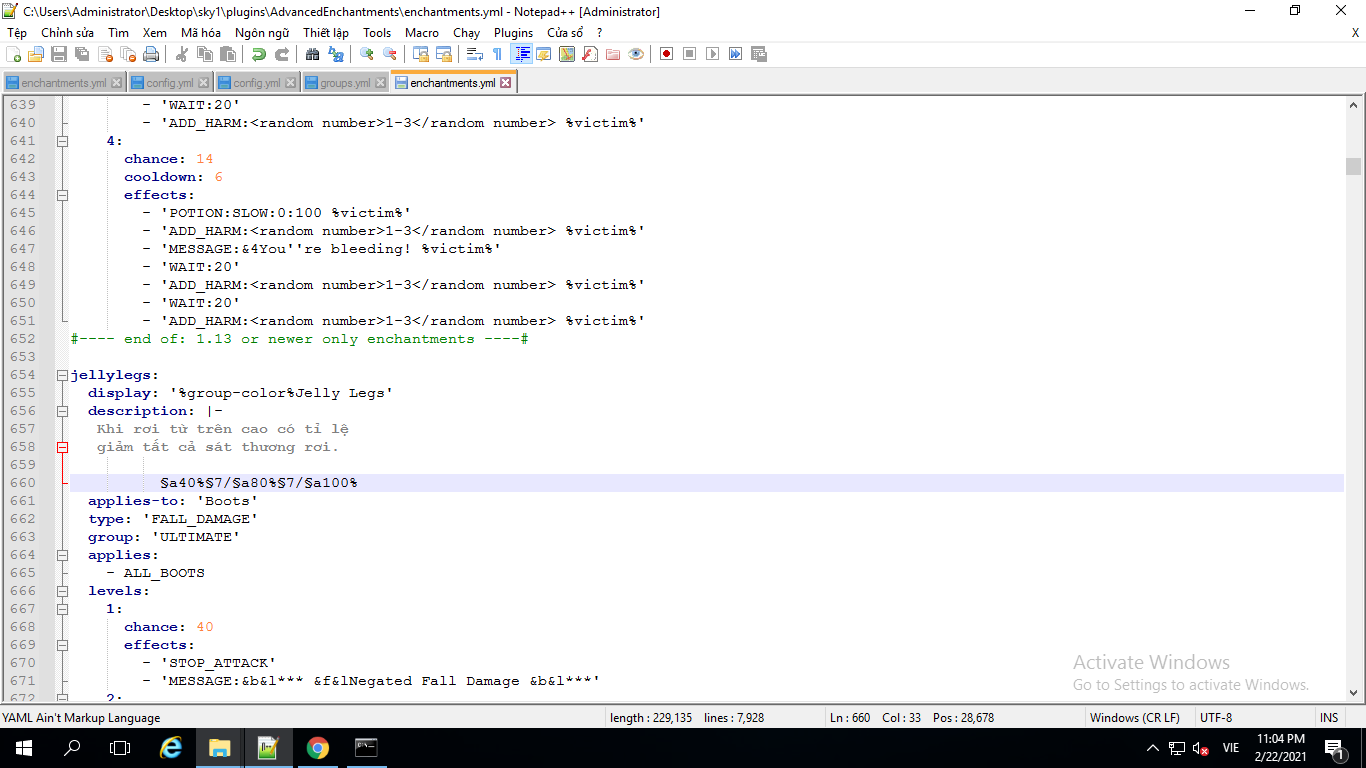
Task: Click the Stop Recording macro icon
Action: coord(690,54)
